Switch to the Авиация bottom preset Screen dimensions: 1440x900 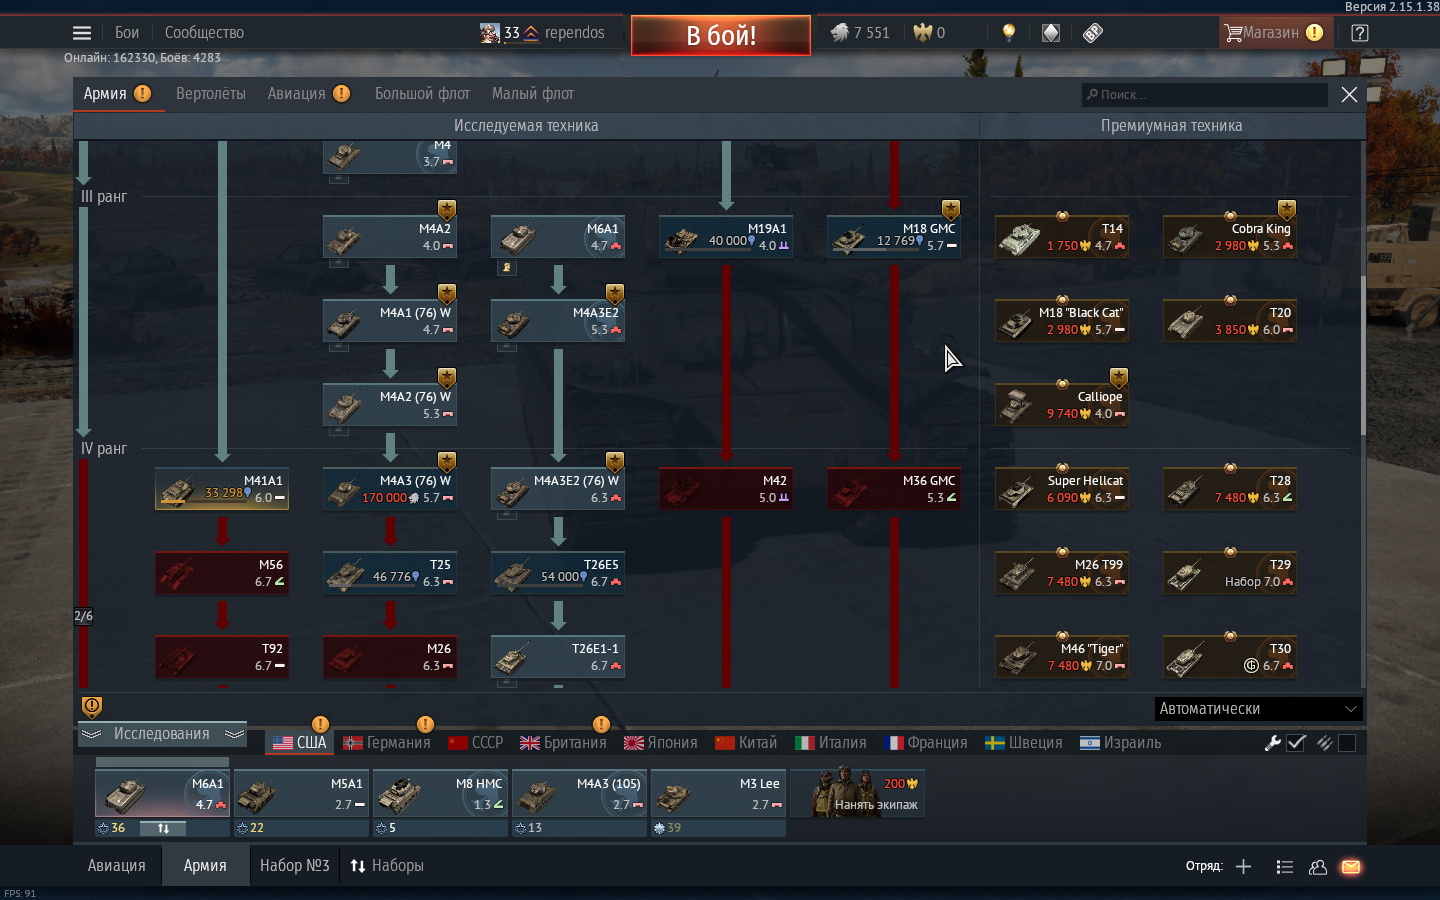[116, 866]
